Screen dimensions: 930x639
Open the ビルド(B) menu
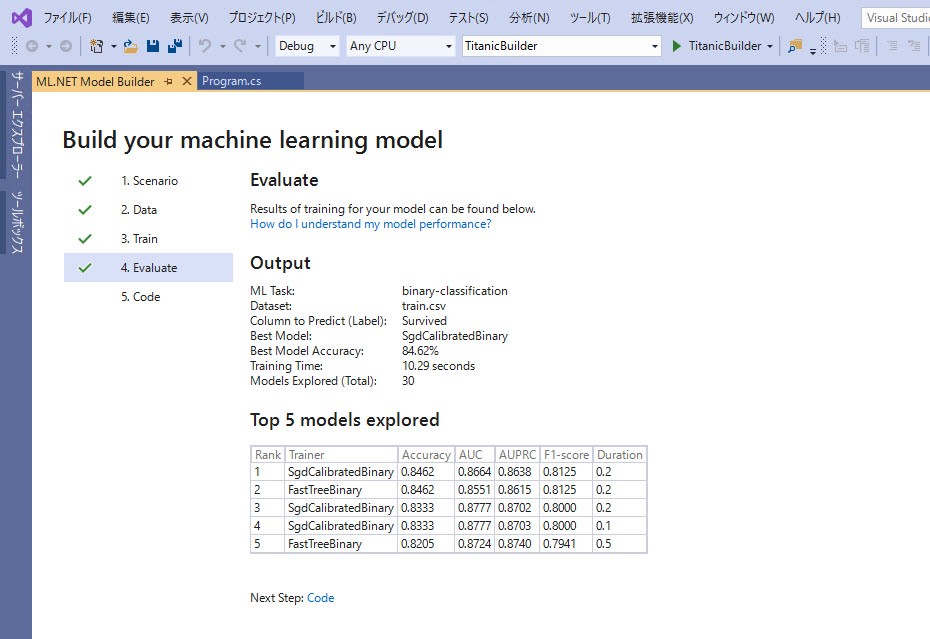click(336, 18)
